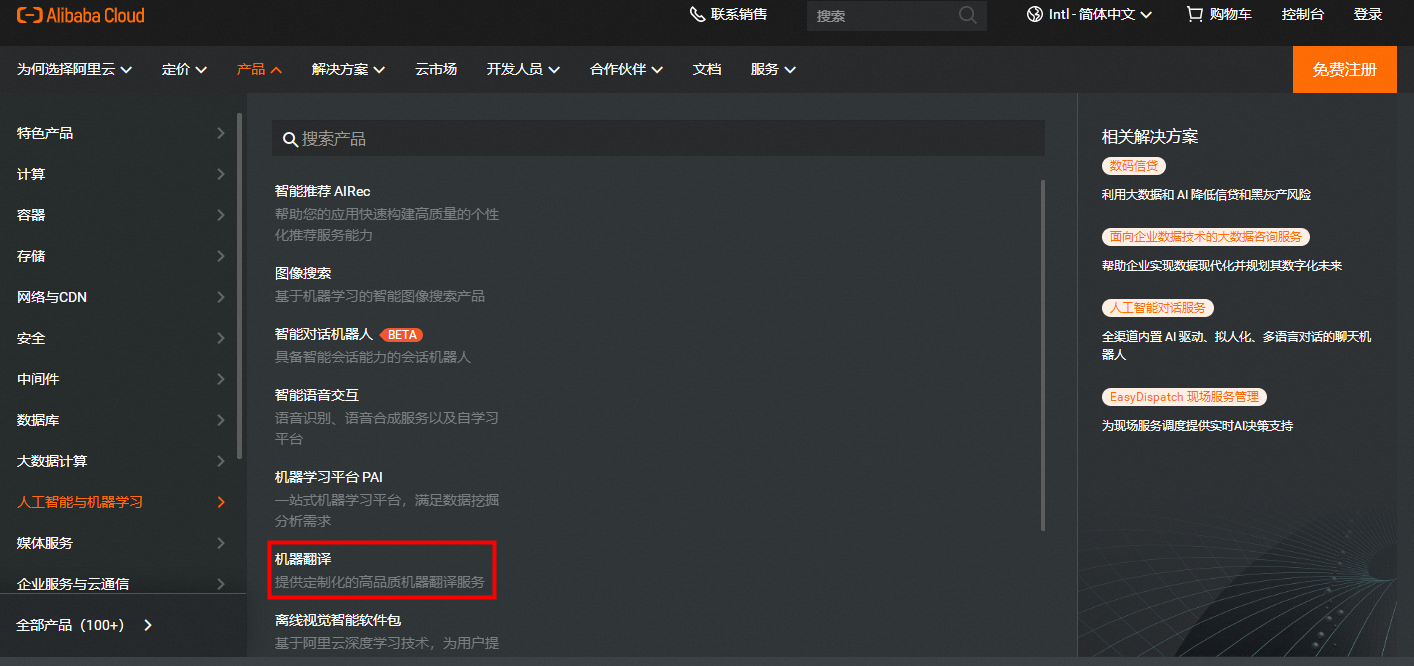Screen dimensions: 1414x666
Task: Click the shopping cart icon
Action: tap(1194, 14)
